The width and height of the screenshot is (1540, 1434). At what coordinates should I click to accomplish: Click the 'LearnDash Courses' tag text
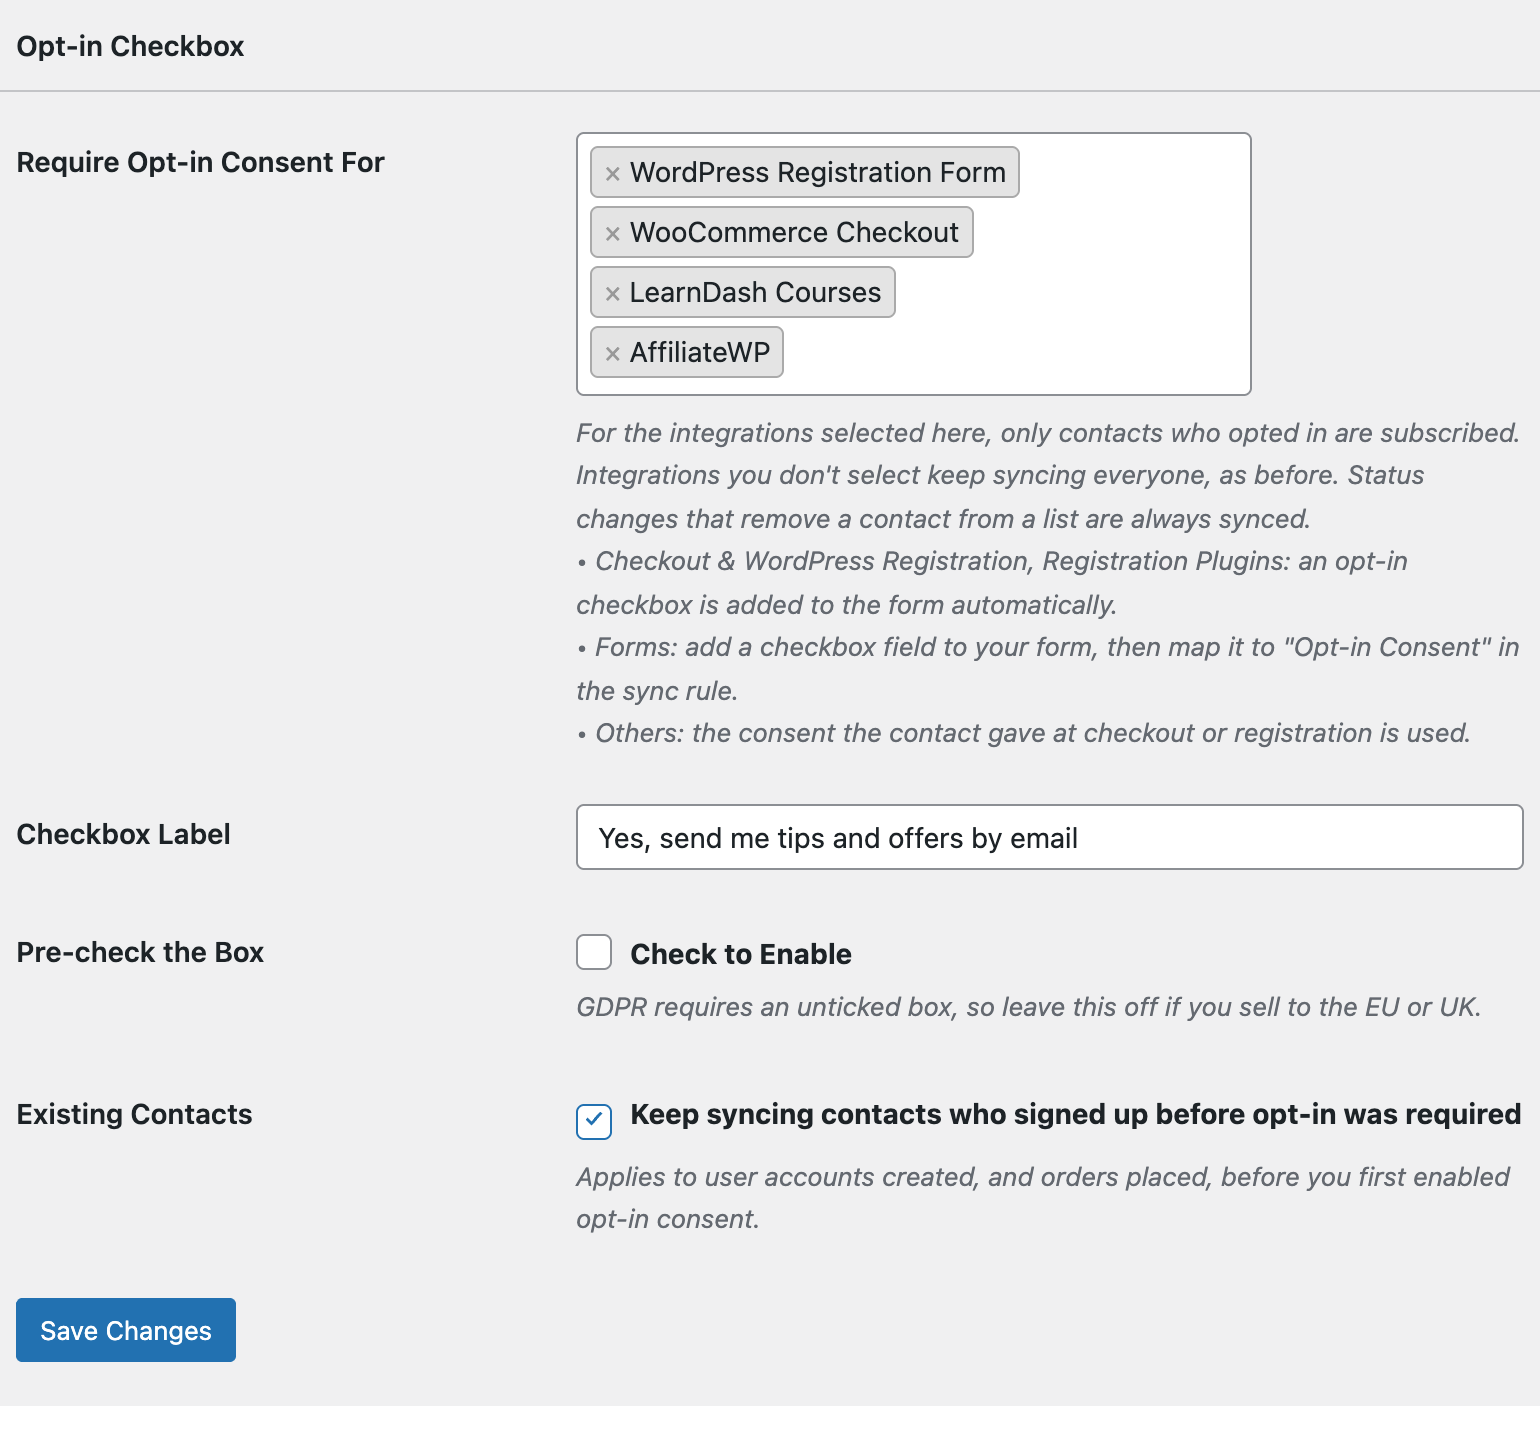(x=755, y=292)
